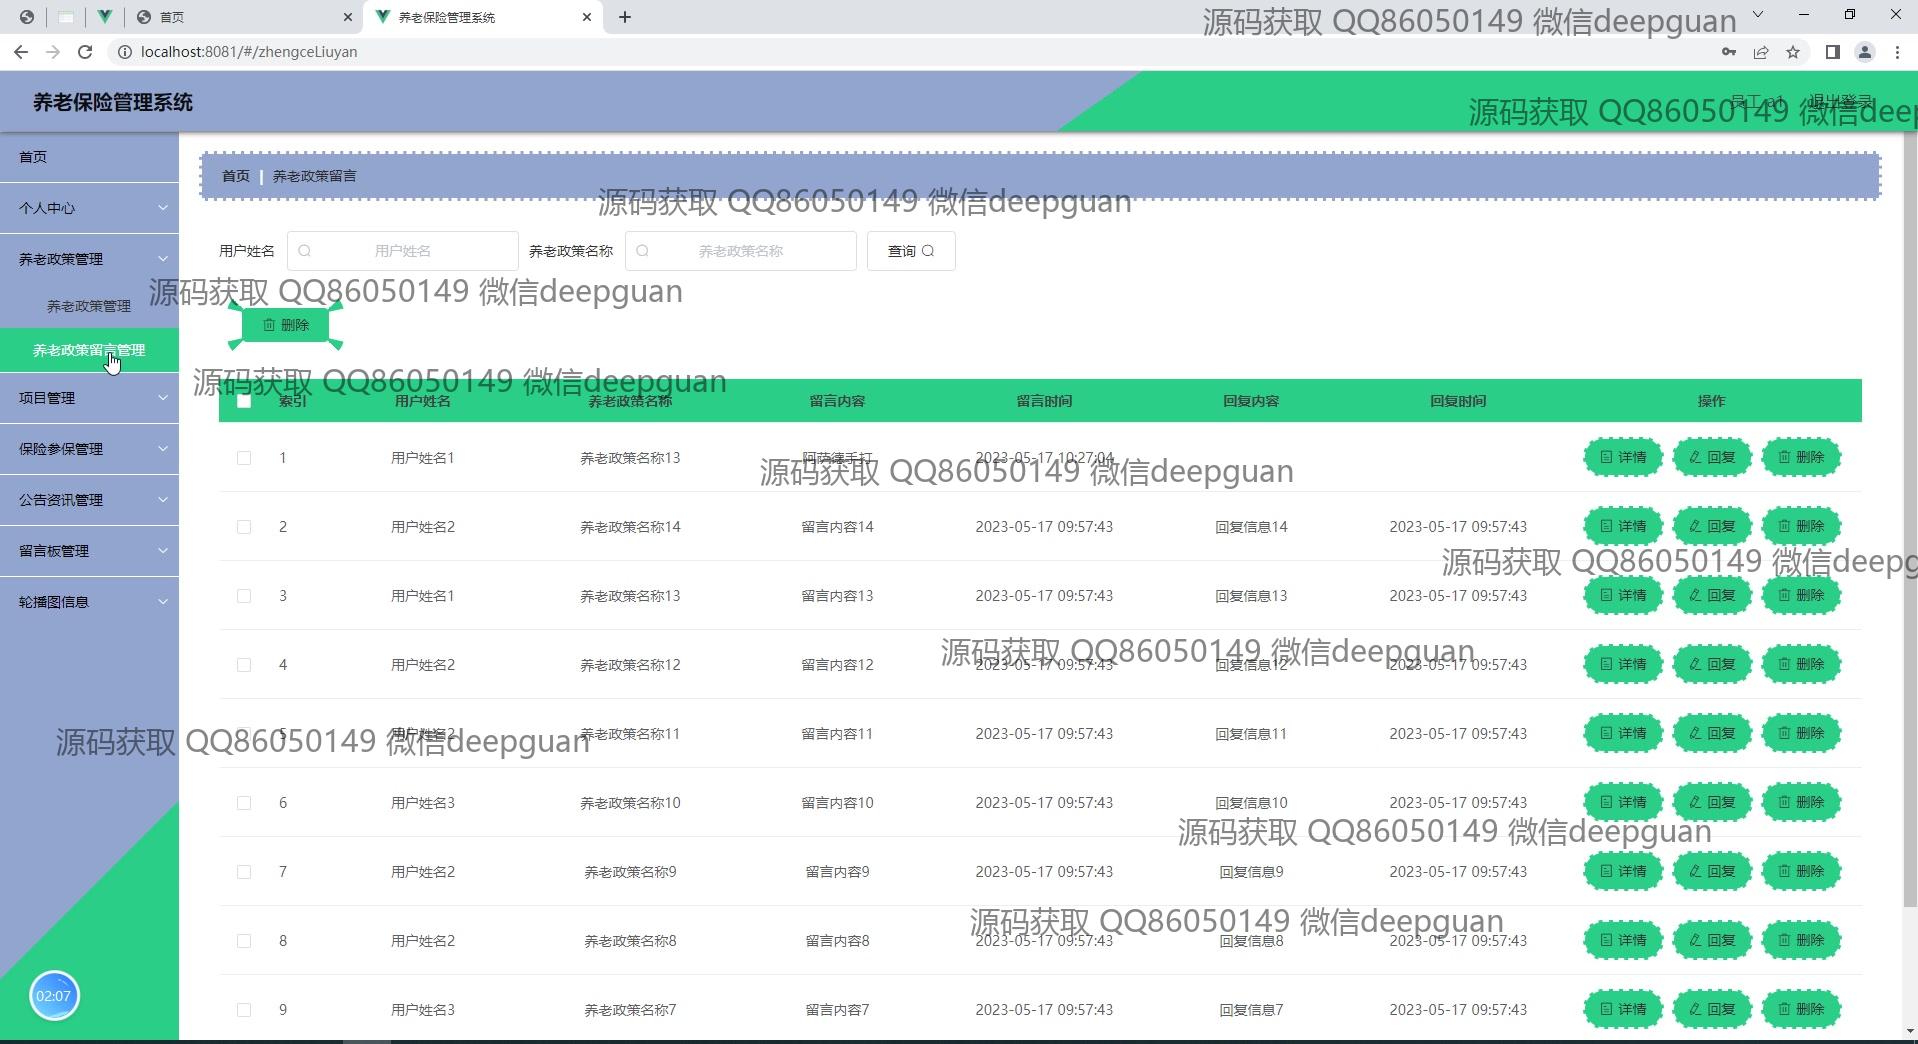Expand the 轮播图信息 sidebar section
1918x1044 pixels.
(89, 602)
